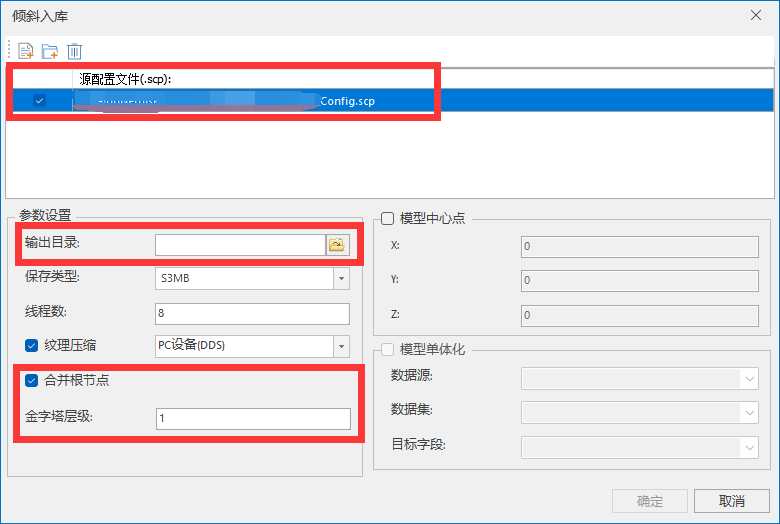The image size is (780, 524).
Task: Click the Y coordinate field
Action: click(x=640, y=281)
